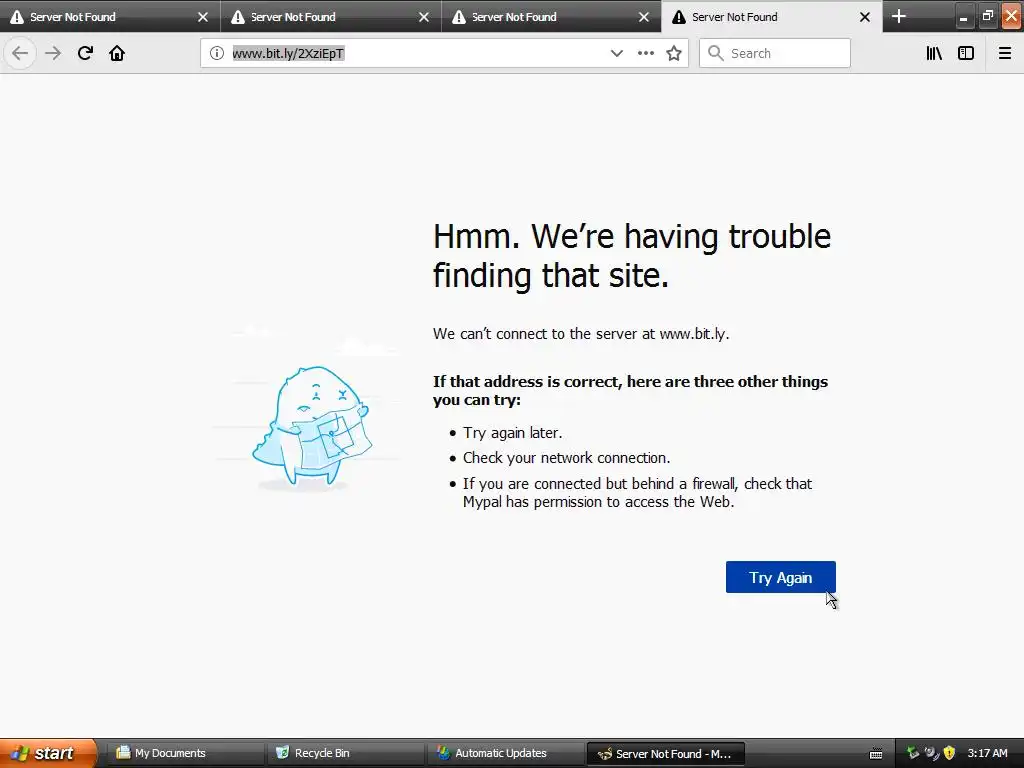Viewport: 1024px width, 768px height.
Task: Close the first Server Not Found tab
Action: (x=202, y=17)
